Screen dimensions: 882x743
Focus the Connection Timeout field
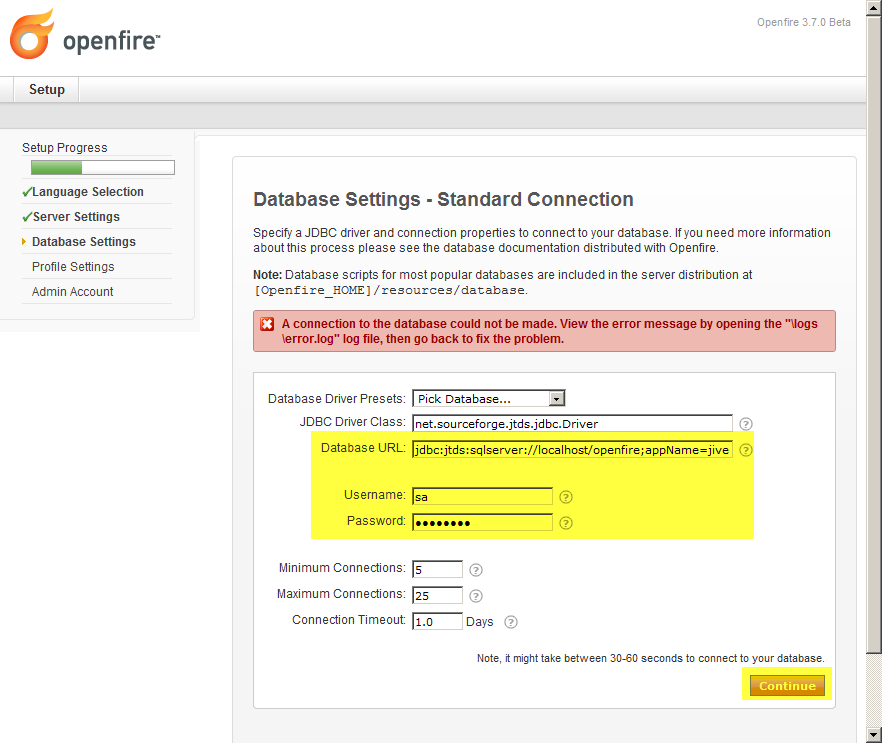(x=437, y=622)
